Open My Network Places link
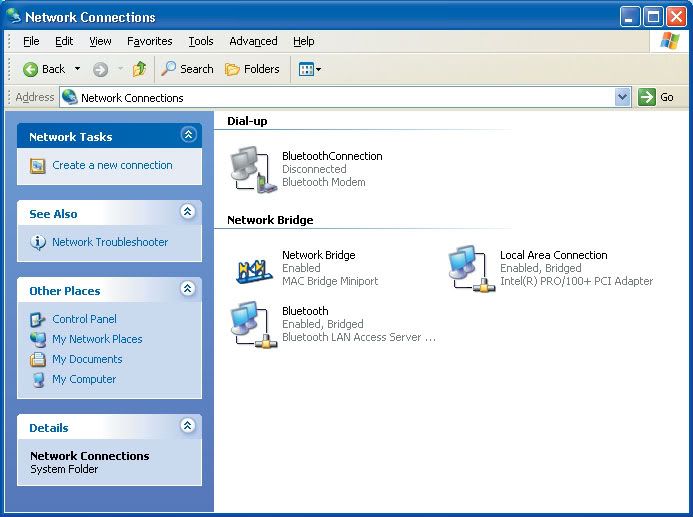The image size is (693, 517). click(x=97, y=339)
